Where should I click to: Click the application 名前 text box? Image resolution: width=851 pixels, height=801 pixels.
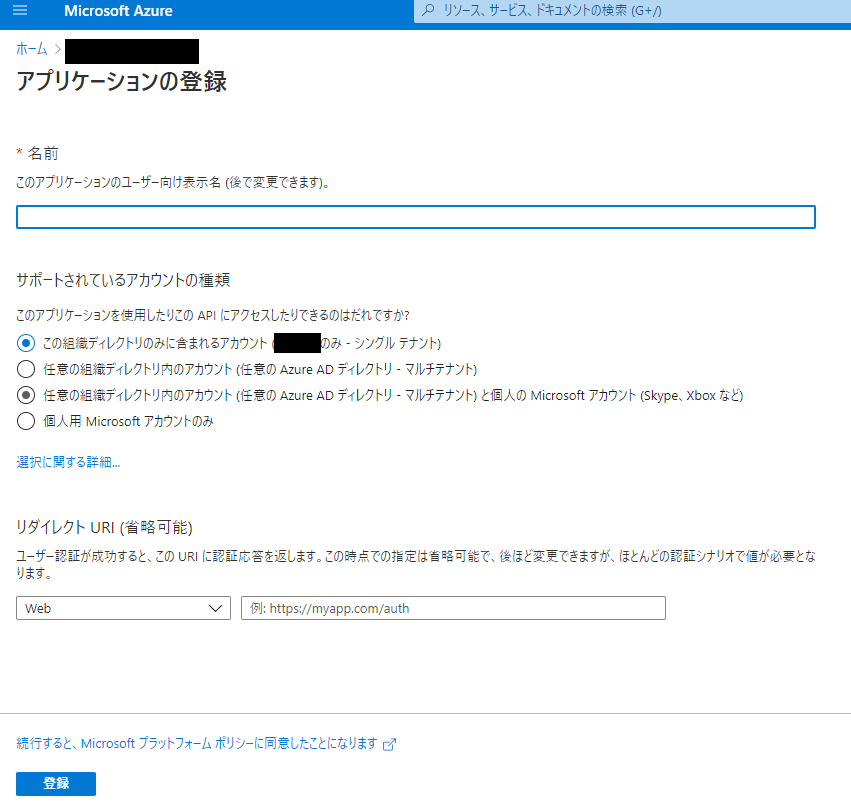415,216
